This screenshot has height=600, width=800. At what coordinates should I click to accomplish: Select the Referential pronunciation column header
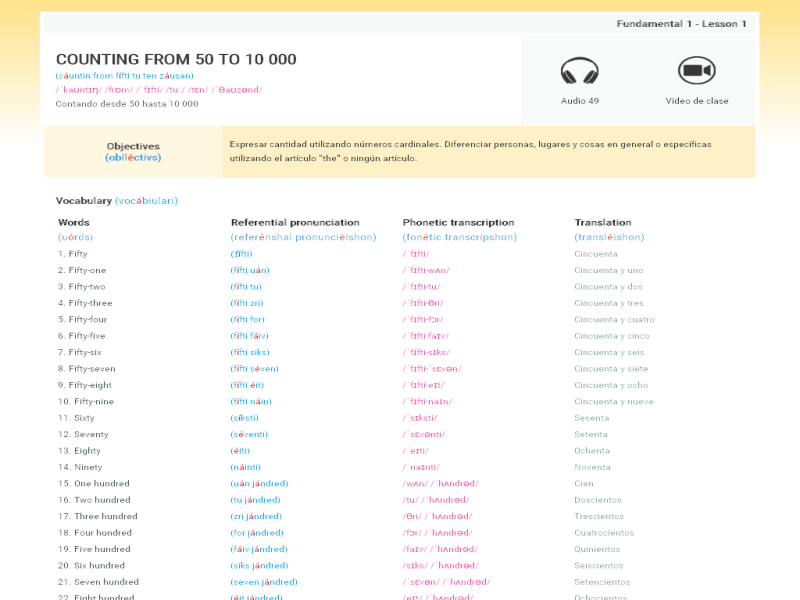295,222
